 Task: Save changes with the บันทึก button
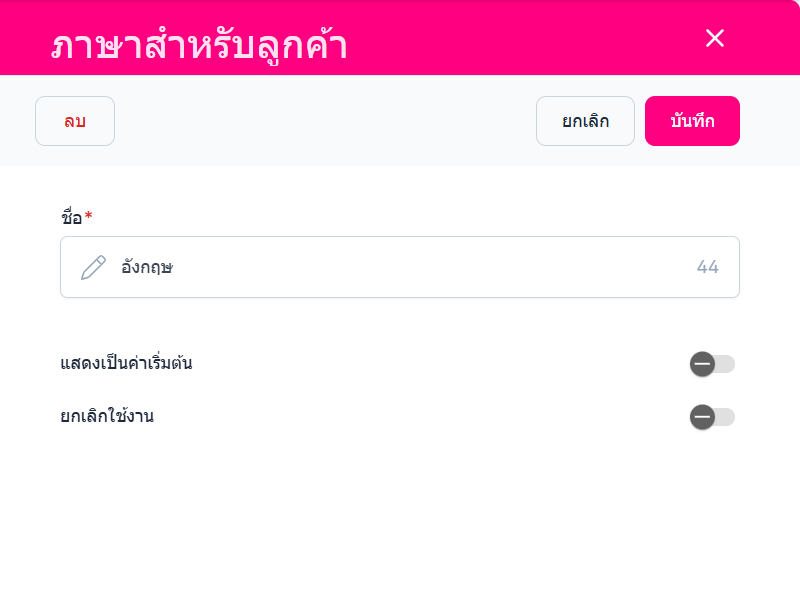pyautogui.click(x=692, y=121)
